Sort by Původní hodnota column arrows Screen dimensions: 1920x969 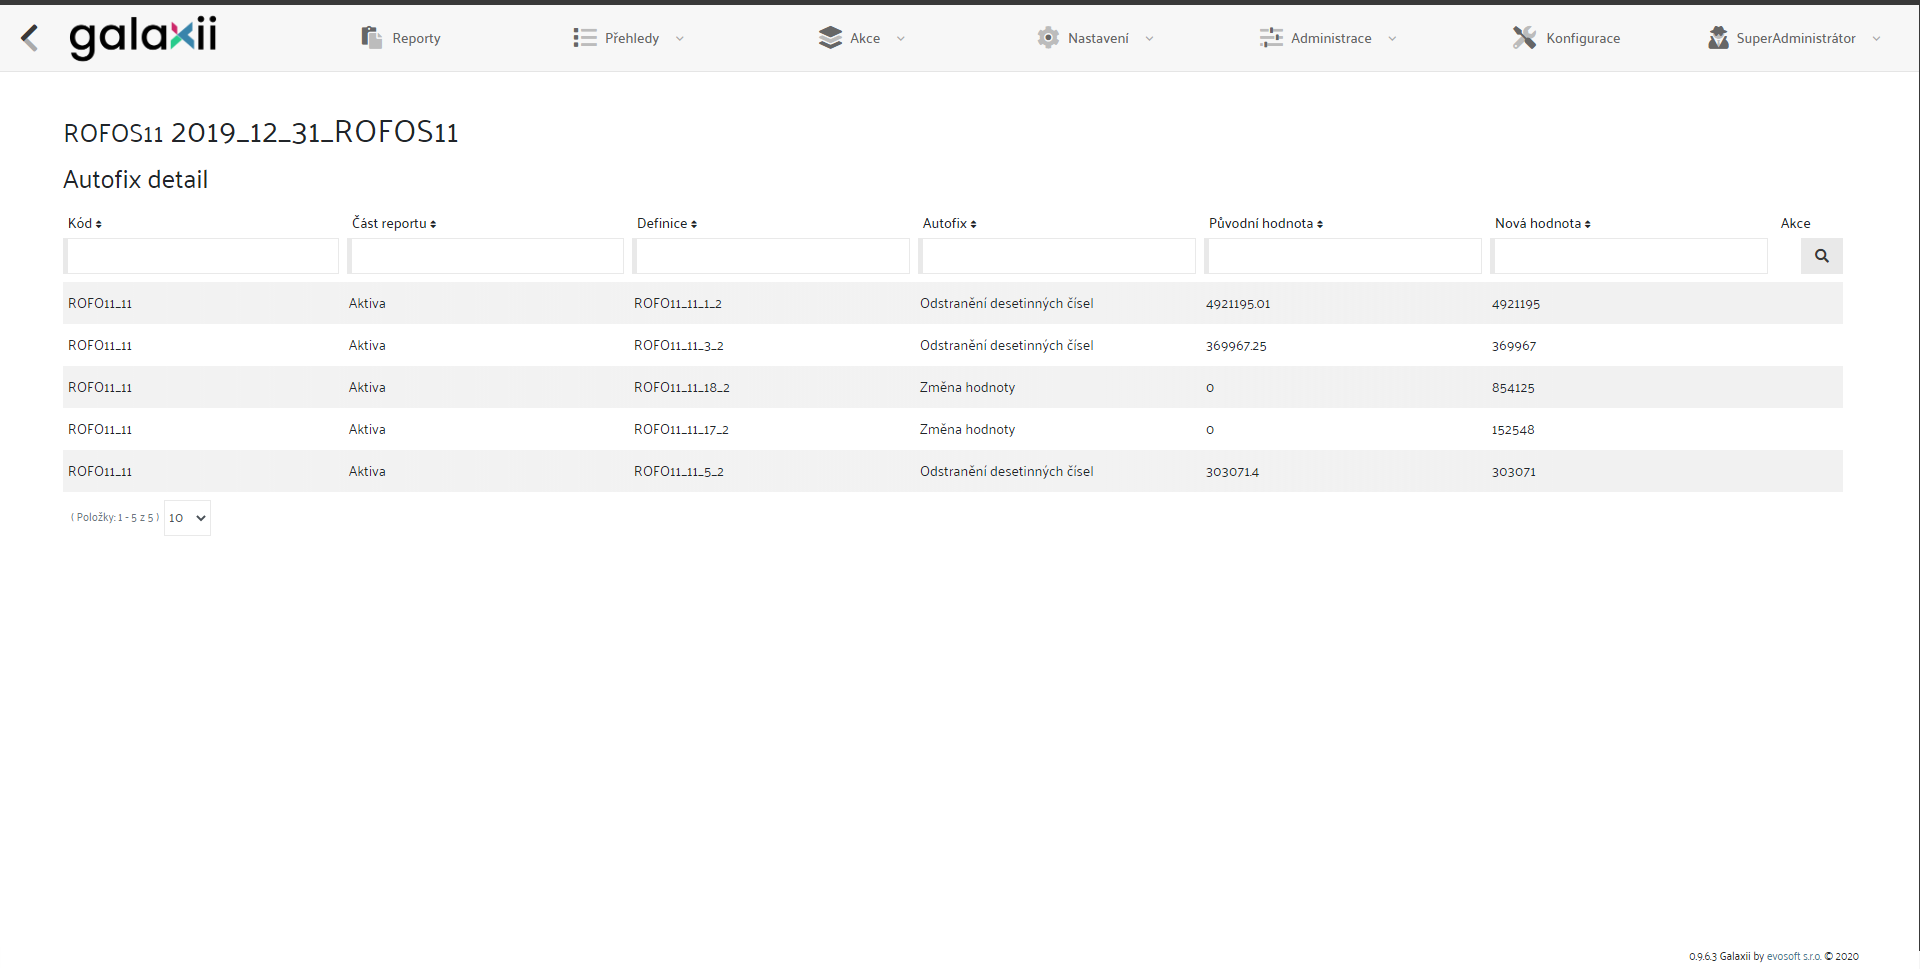pos(1320,224)
